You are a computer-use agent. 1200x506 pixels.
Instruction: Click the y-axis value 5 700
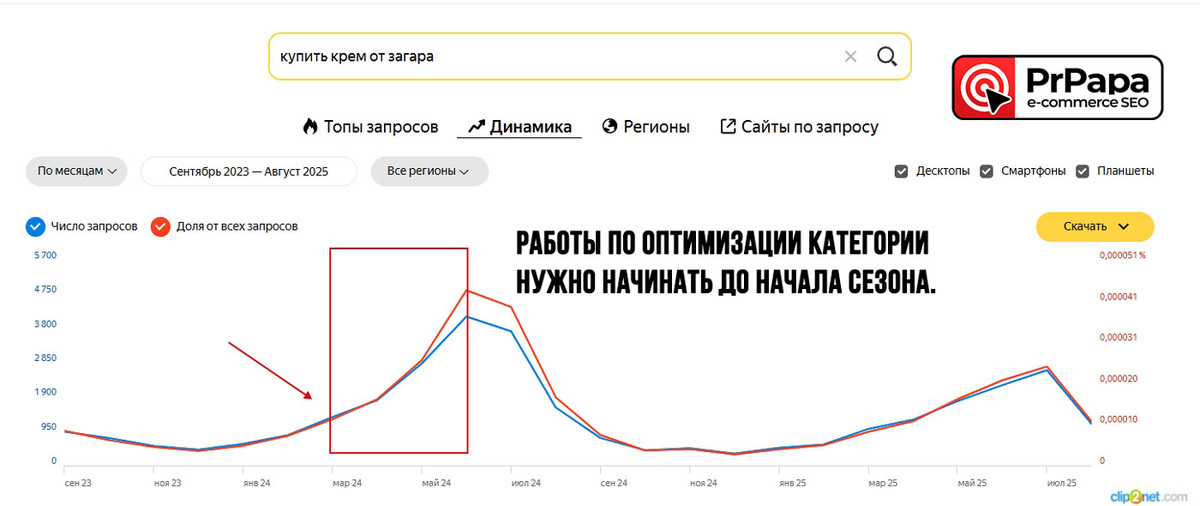(x=43, y=255)
